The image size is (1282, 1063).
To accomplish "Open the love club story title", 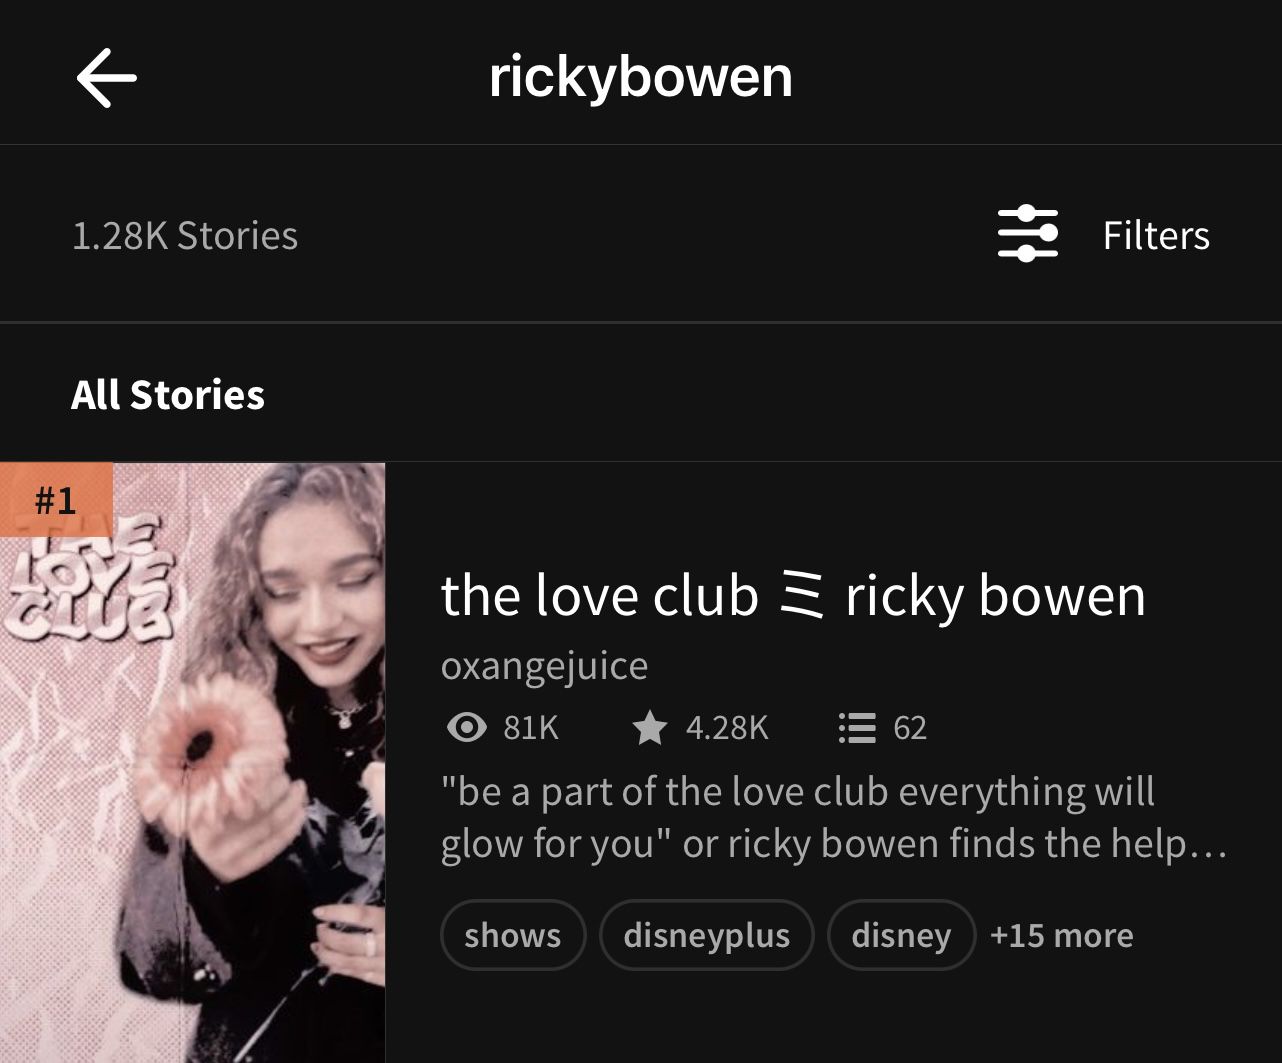I will pyautogui.click(x=793, y=597).
